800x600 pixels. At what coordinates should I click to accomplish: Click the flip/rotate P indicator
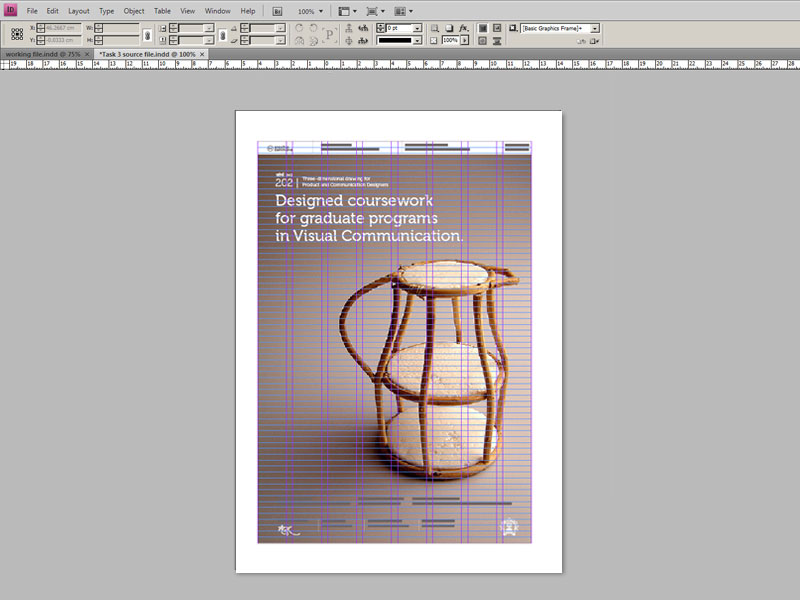pyautogui.click(x=330, y=35)
